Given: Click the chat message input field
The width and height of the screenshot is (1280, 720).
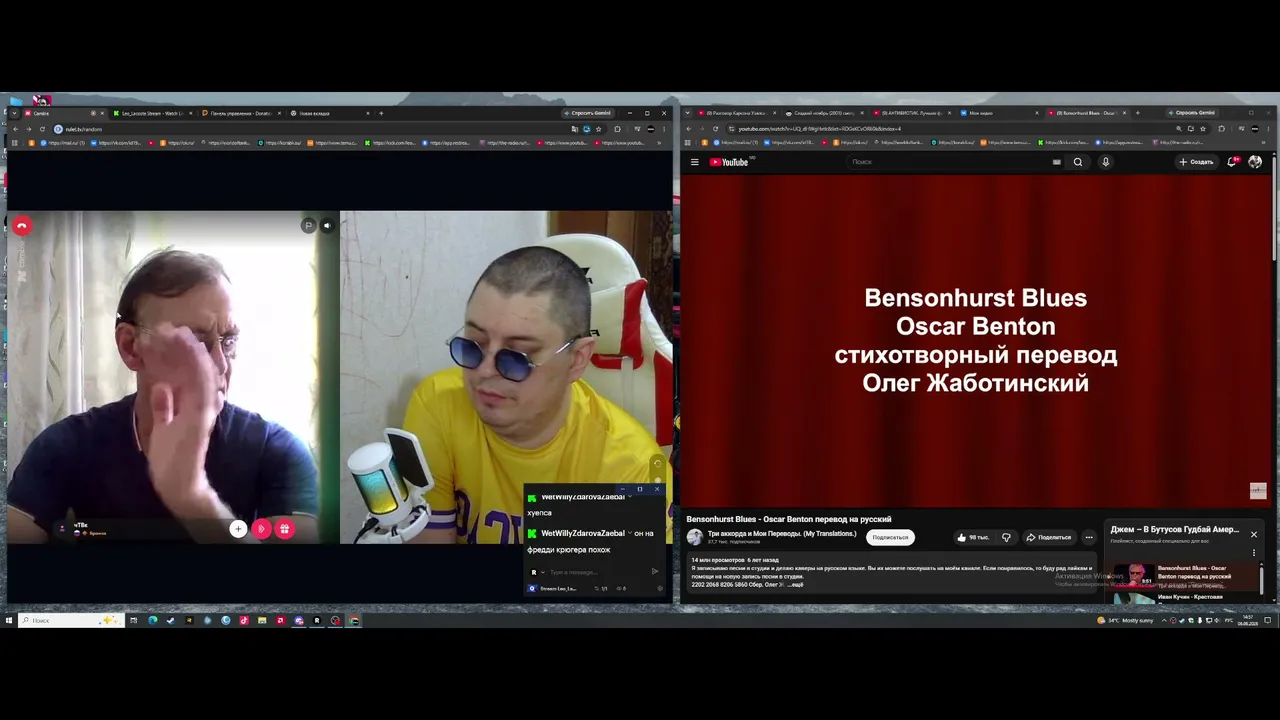Looking at the screenshot, I should pos(596,572).
